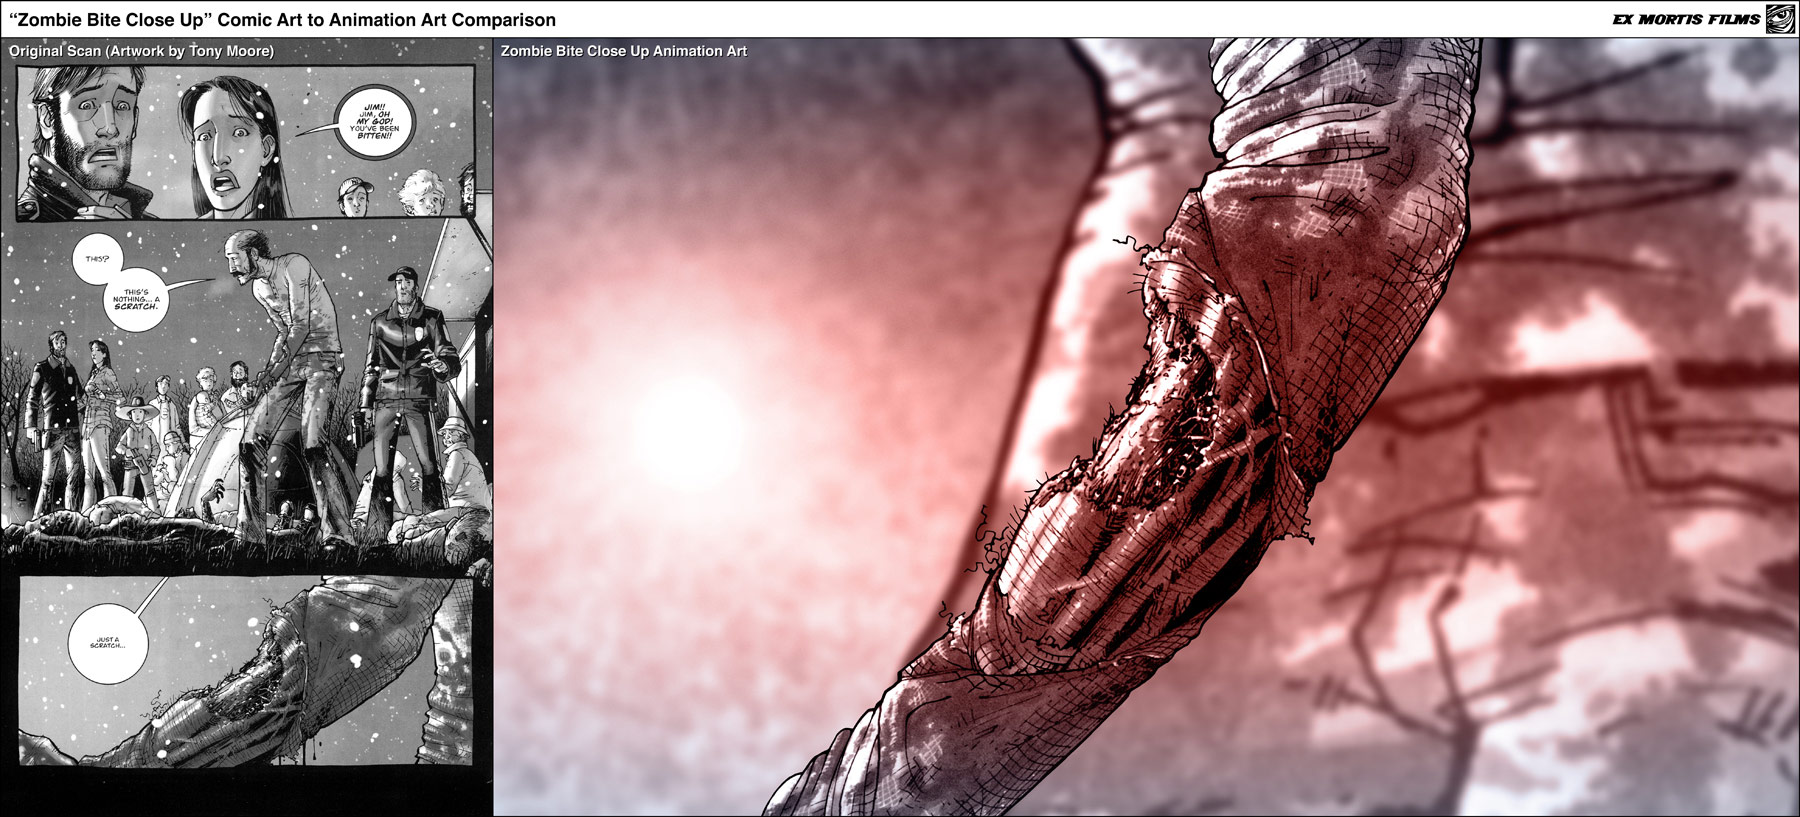Click the small speech bubble reading THIS?
1800x817 pixels.
point(97,258)
